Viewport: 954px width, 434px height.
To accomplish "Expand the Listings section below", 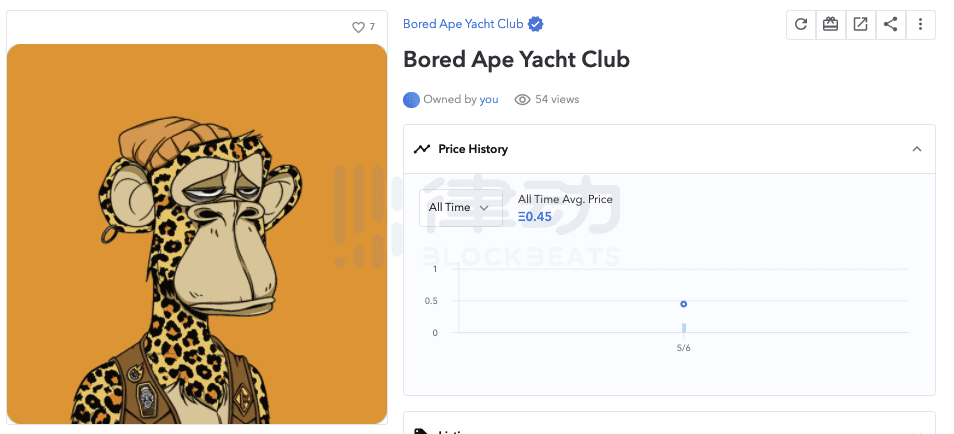I will tap(668, 426).
